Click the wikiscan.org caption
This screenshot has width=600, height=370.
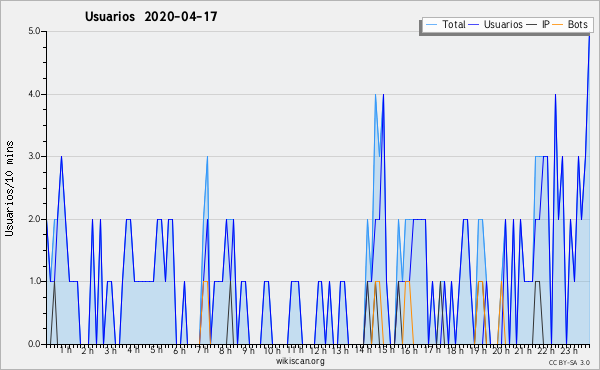[300, 361]
